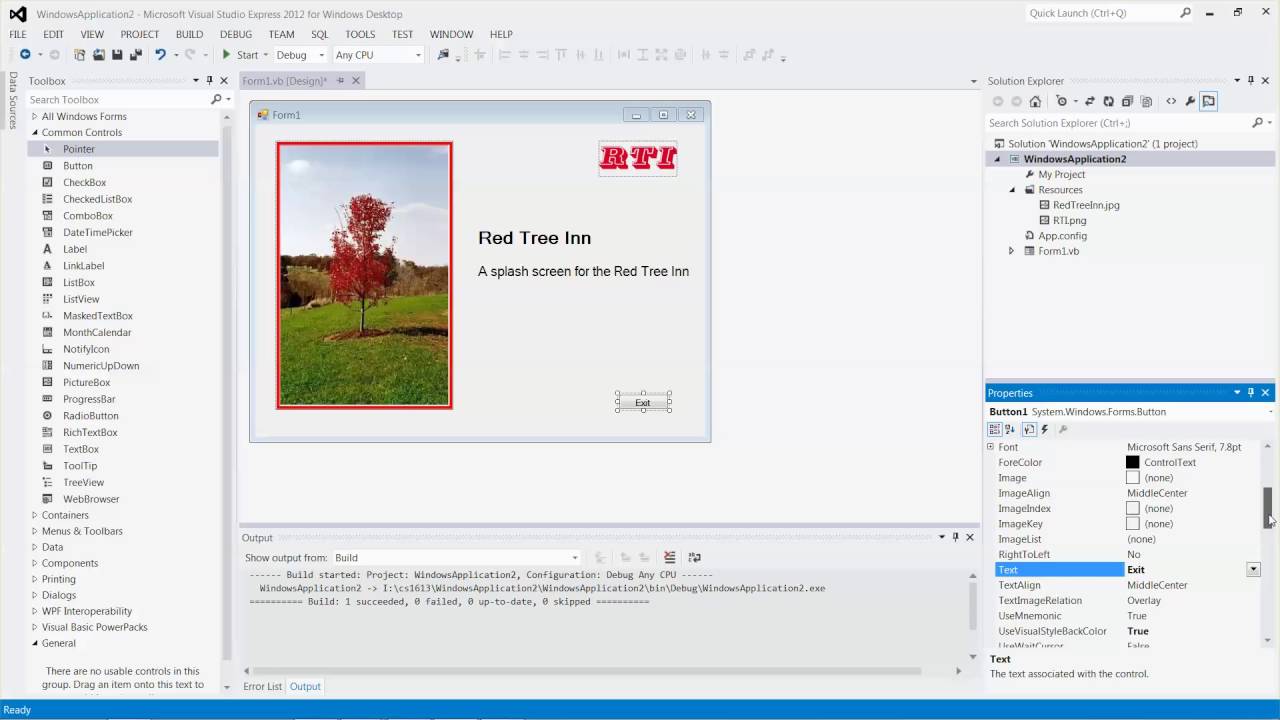Open the BUILD menu
The width and height of the screenshot is (1280, 720).
[x=189, y=34]
